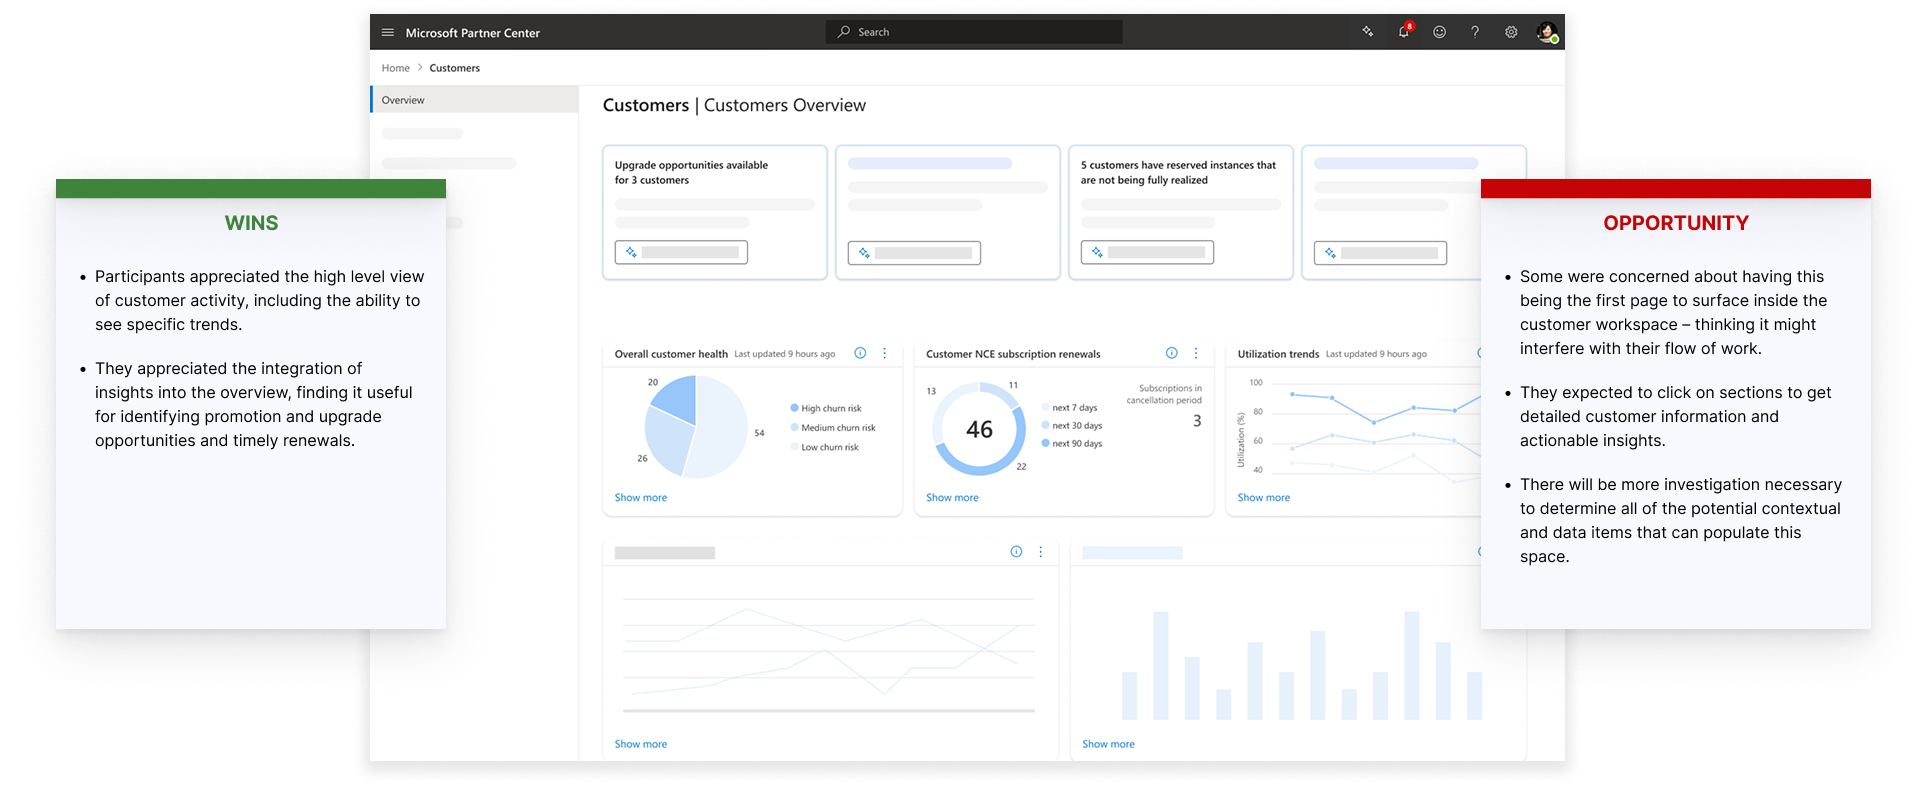
Task: Click the Copilot button under Upgrade opportunities card
Action: click(x=681, y=253)
